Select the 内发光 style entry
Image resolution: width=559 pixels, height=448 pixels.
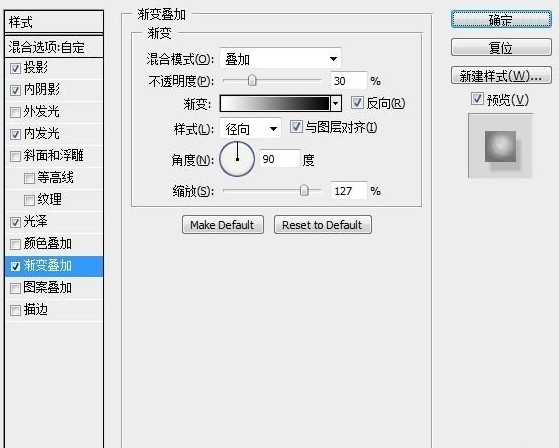(x=54, y=134)
